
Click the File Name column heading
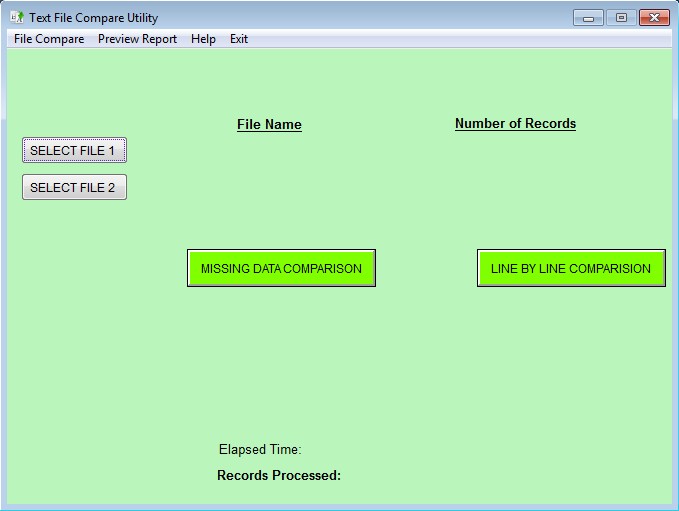tap(269, 124)
